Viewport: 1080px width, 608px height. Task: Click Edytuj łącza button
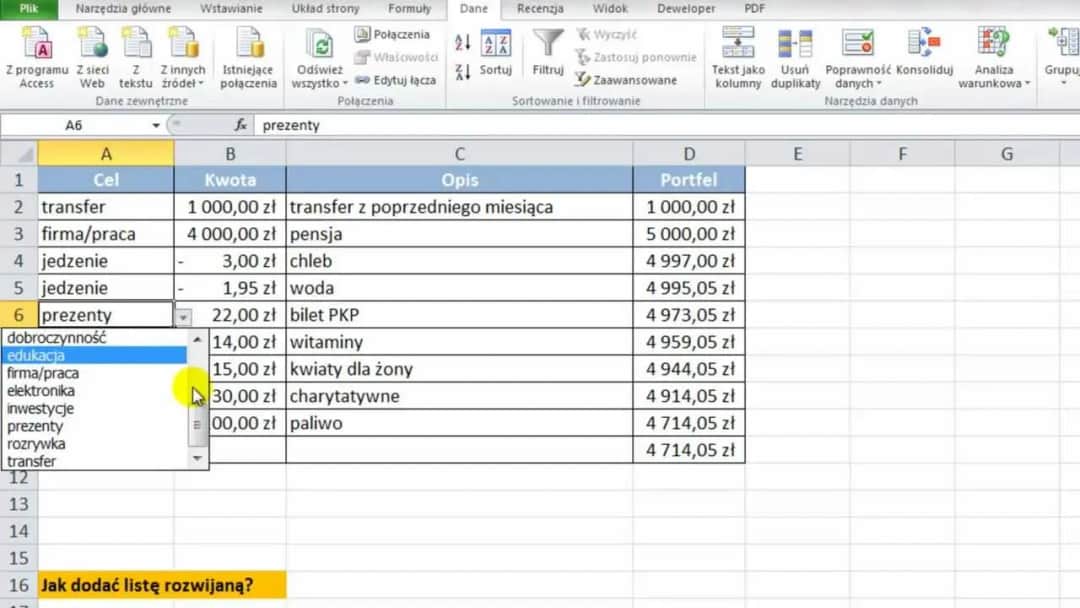click(x=396, y=80)
